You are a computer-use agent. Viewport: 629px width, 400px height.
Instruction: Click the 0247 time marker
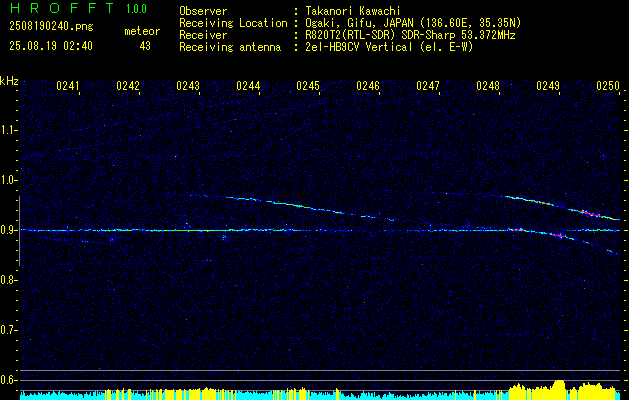[x=428, y=85]
